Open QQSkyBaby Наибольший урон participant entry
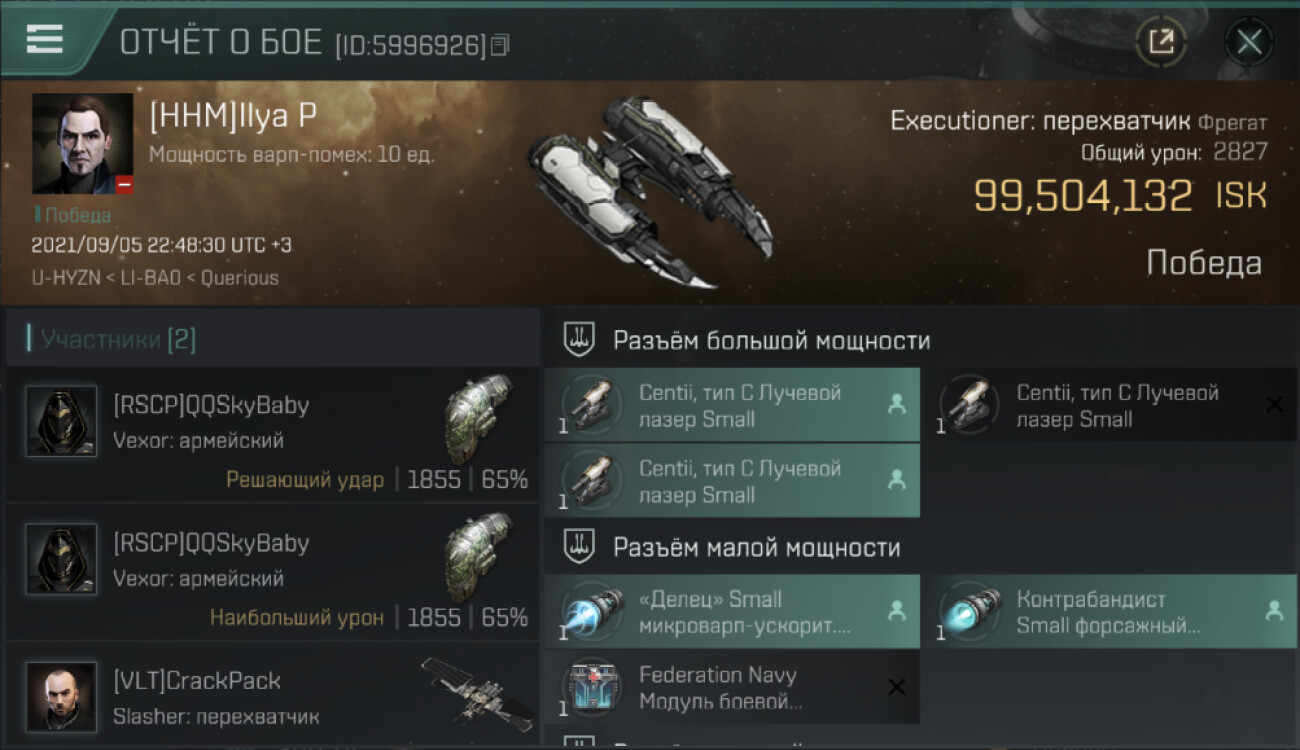 pos(272,571)
